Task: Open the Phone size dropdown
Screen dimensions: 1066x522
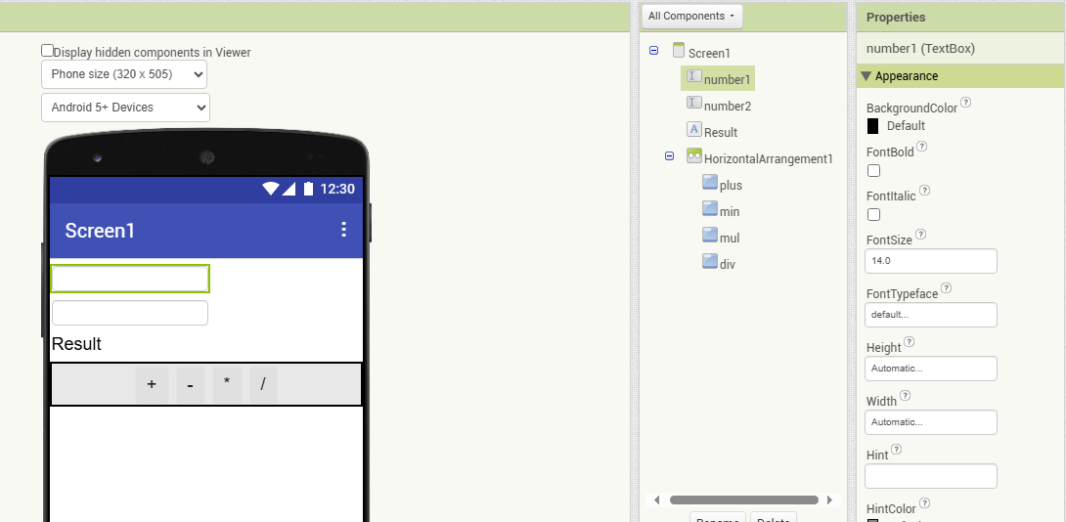Action: (x=124, y=74)
